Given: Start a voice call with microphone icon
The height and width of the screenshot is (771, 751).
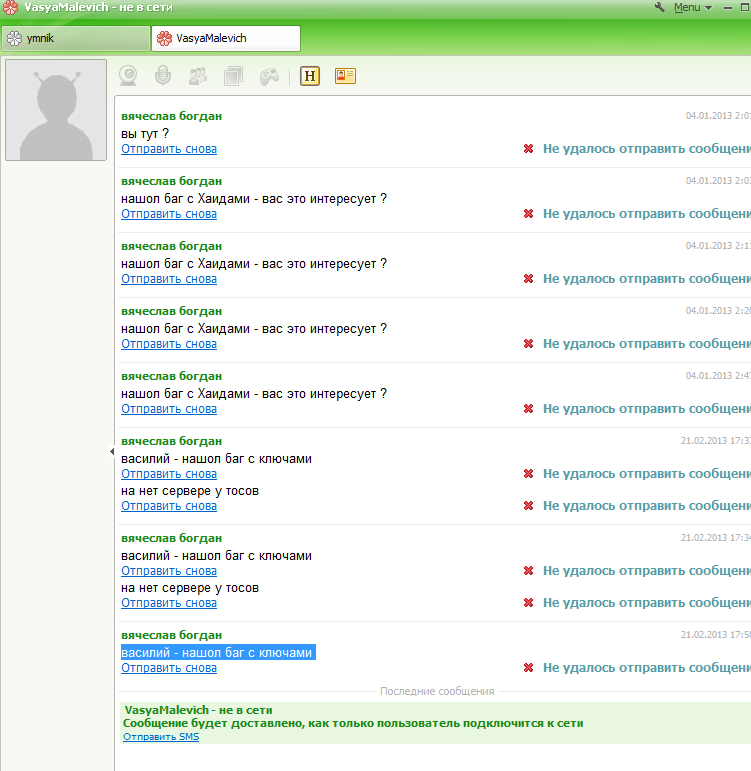Looking at the screenshot, I should pyautogui.click(x=163, y=76).
